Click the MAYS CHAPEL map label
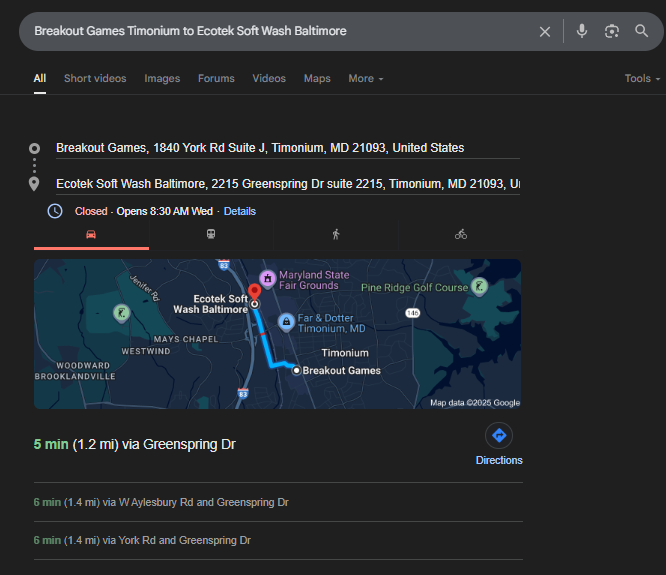 [186, 339]
